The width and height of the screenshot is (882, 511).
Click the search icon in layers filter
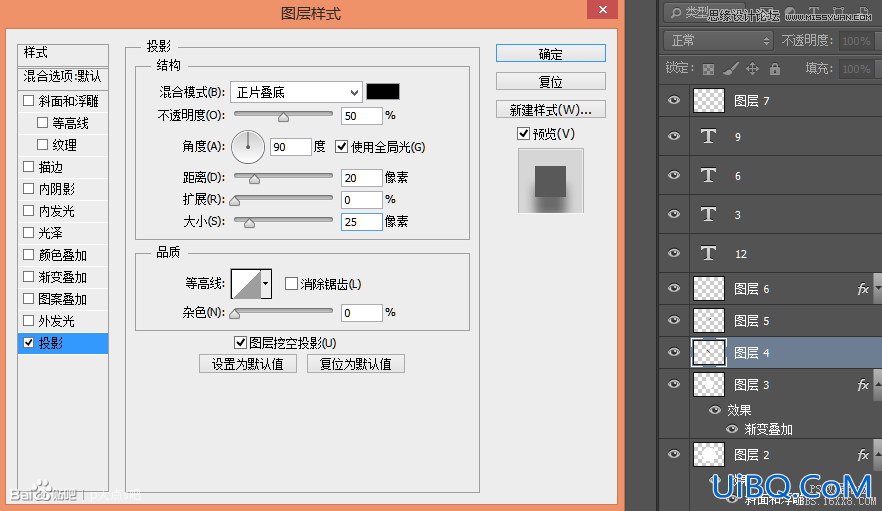[x=676, y=12]
